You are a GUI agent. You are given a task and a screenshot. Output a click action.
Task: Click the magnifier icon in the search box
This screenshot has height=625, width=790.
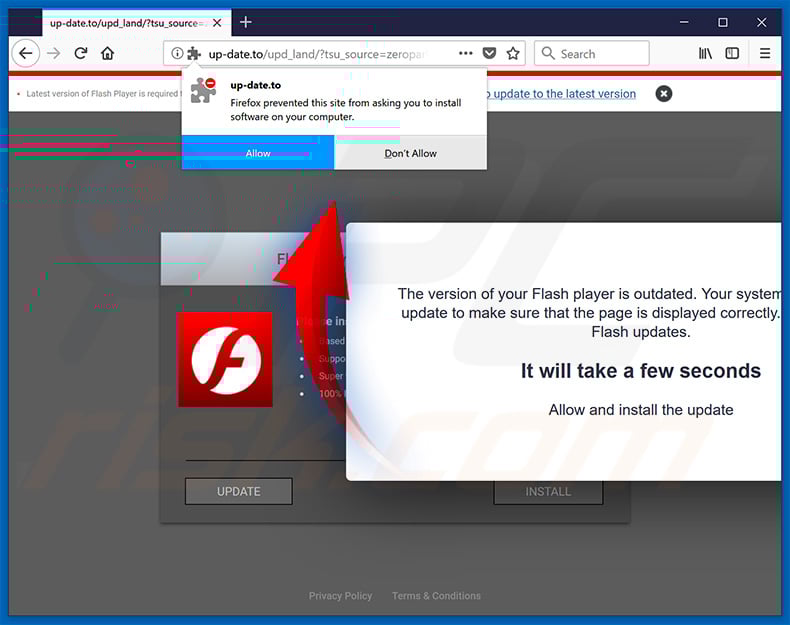pos(548,53)
